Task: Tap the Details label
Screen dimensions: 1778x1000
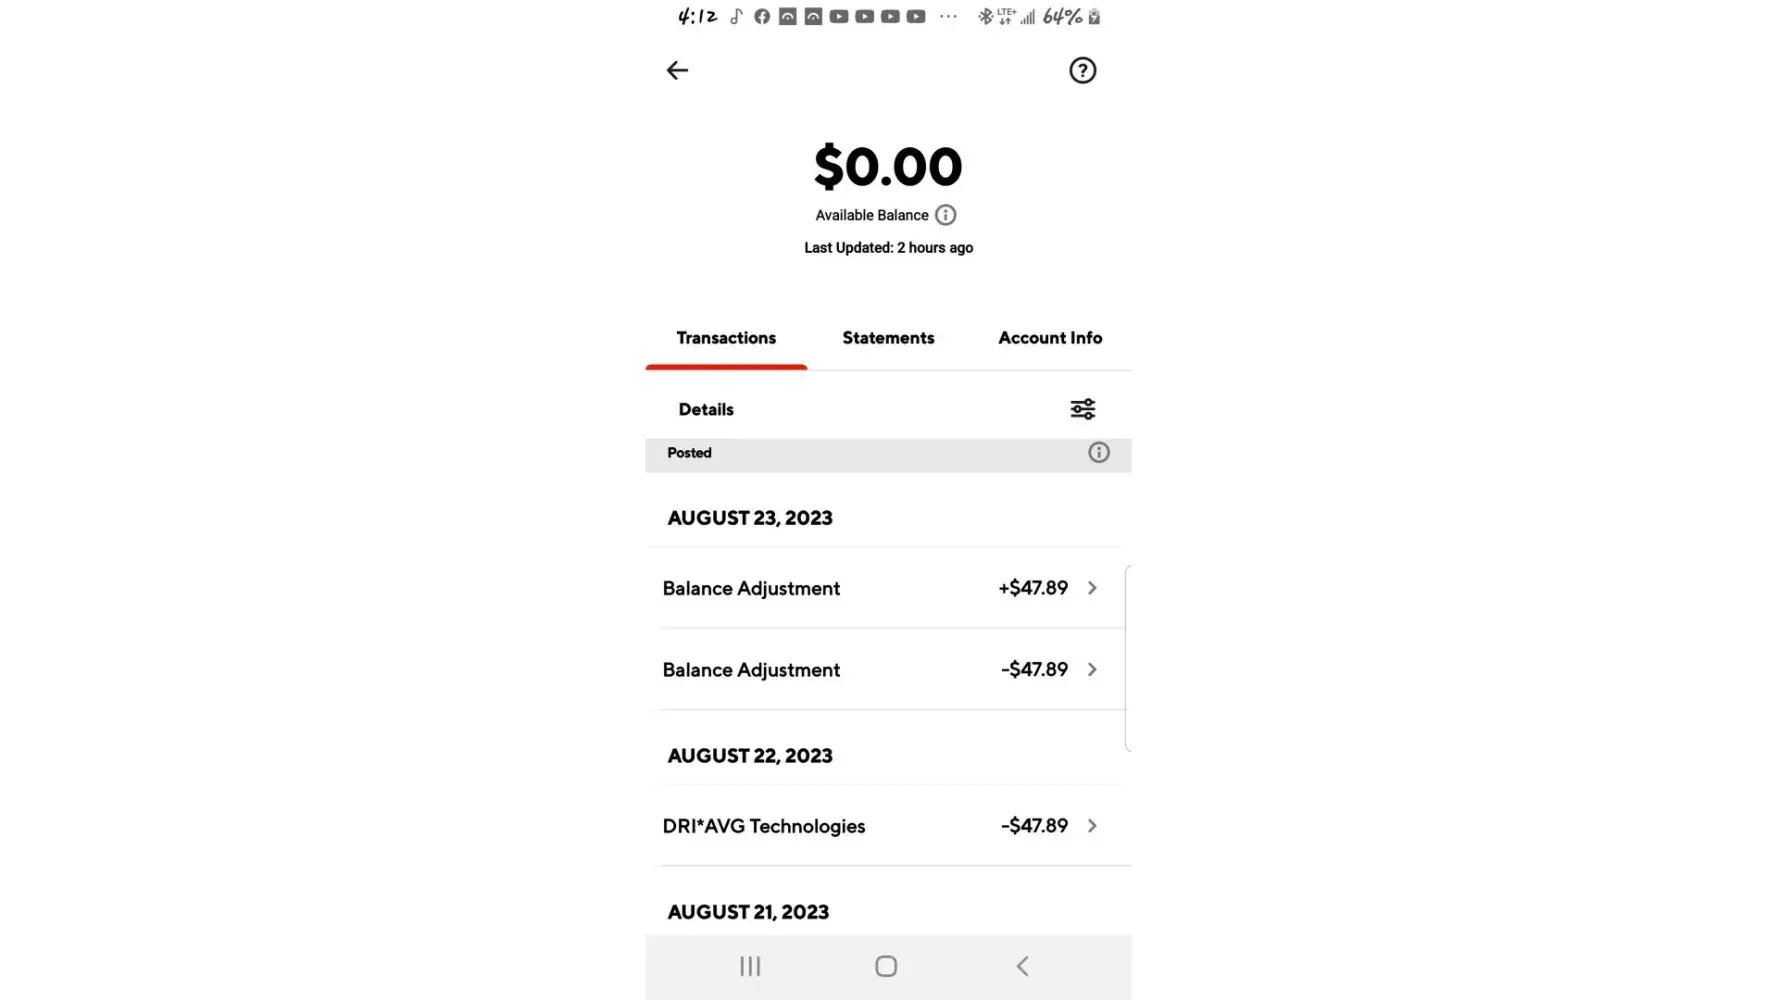Action: 706,409
